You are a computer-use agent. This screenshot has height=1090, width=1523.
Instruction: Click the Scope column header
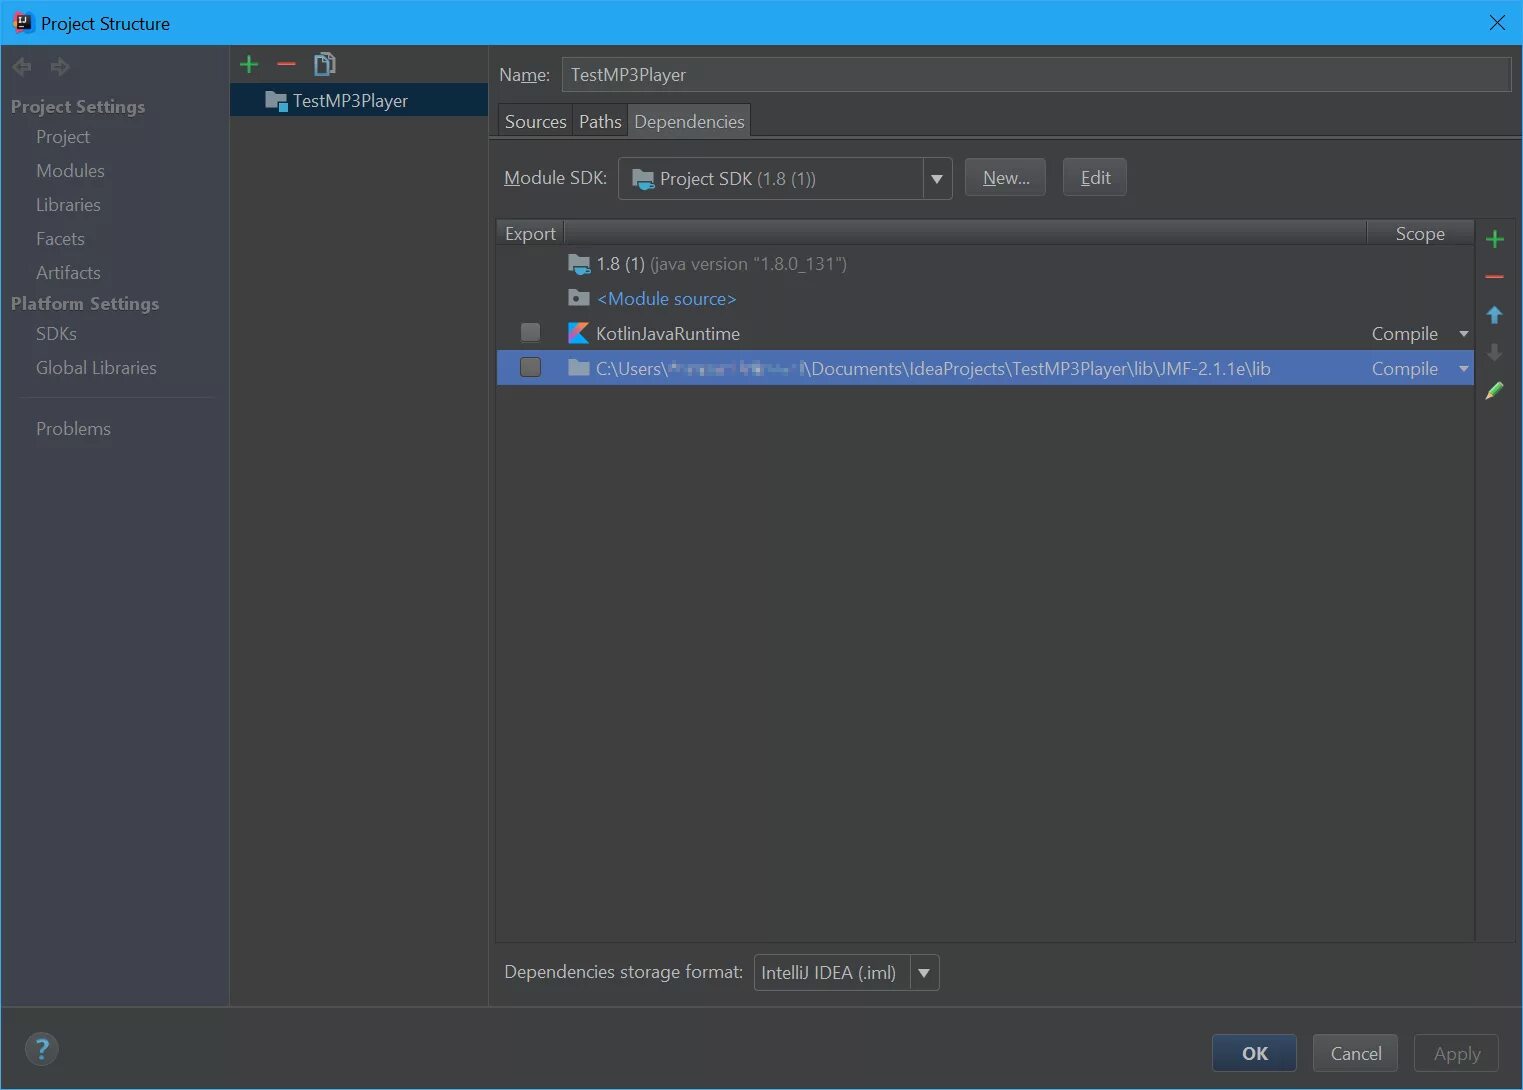[x=1420, y=233]
